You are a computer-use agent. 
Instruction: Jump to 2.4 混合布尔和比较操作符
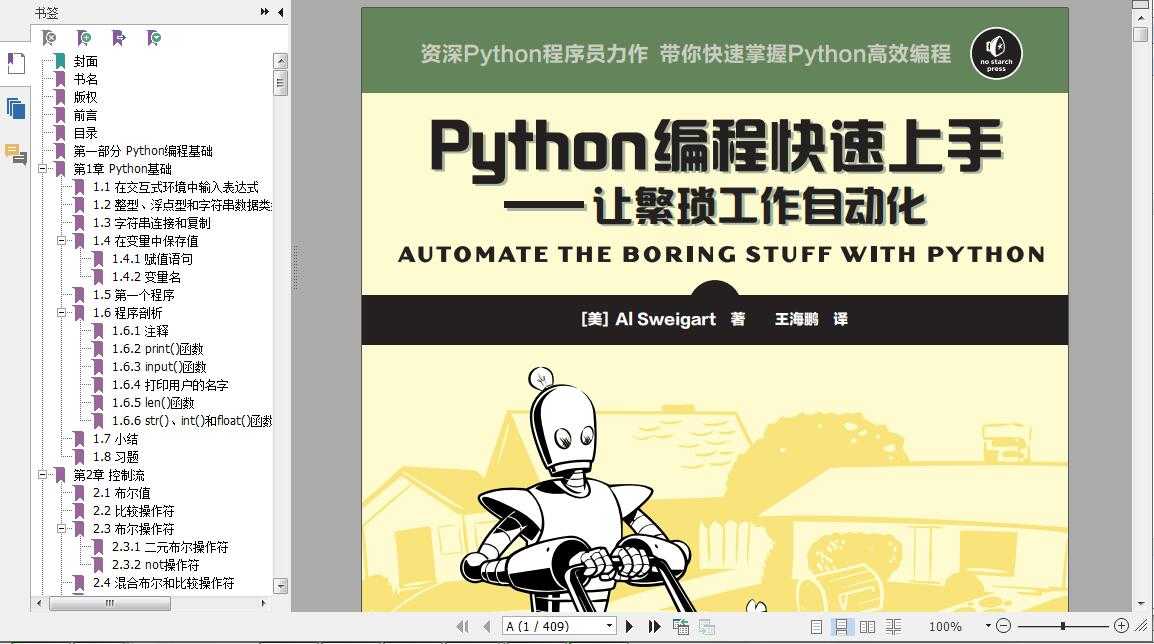pyautogui.click(x=163, y=583)
